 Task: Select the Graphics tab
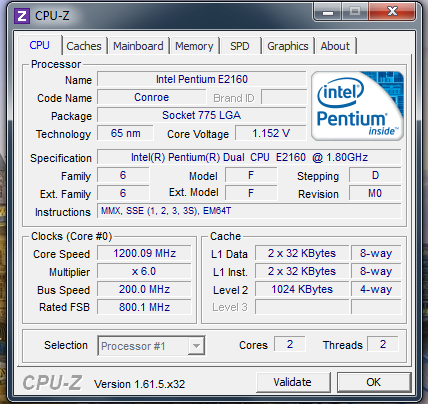click(288, 46)
